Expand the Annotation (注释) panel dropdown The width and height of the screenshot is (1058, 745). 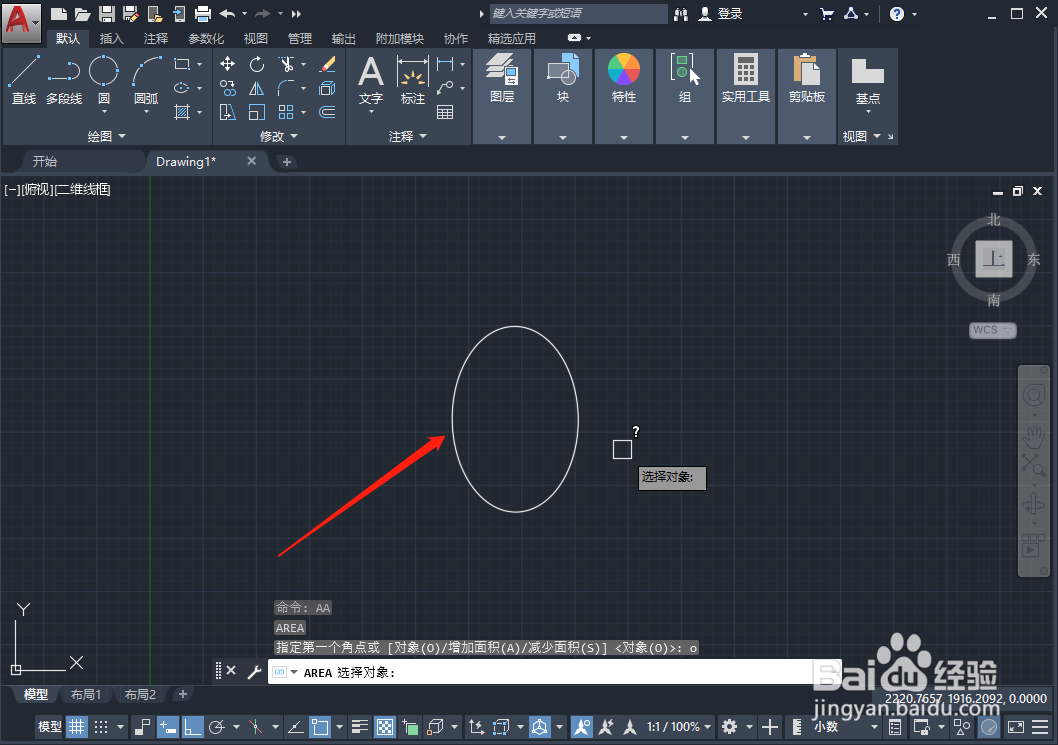(x=408, y=136)
